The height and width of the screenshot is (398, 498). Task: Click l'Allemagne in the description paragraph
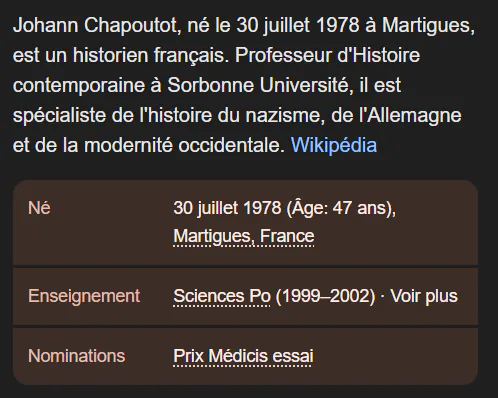[410, 115]
